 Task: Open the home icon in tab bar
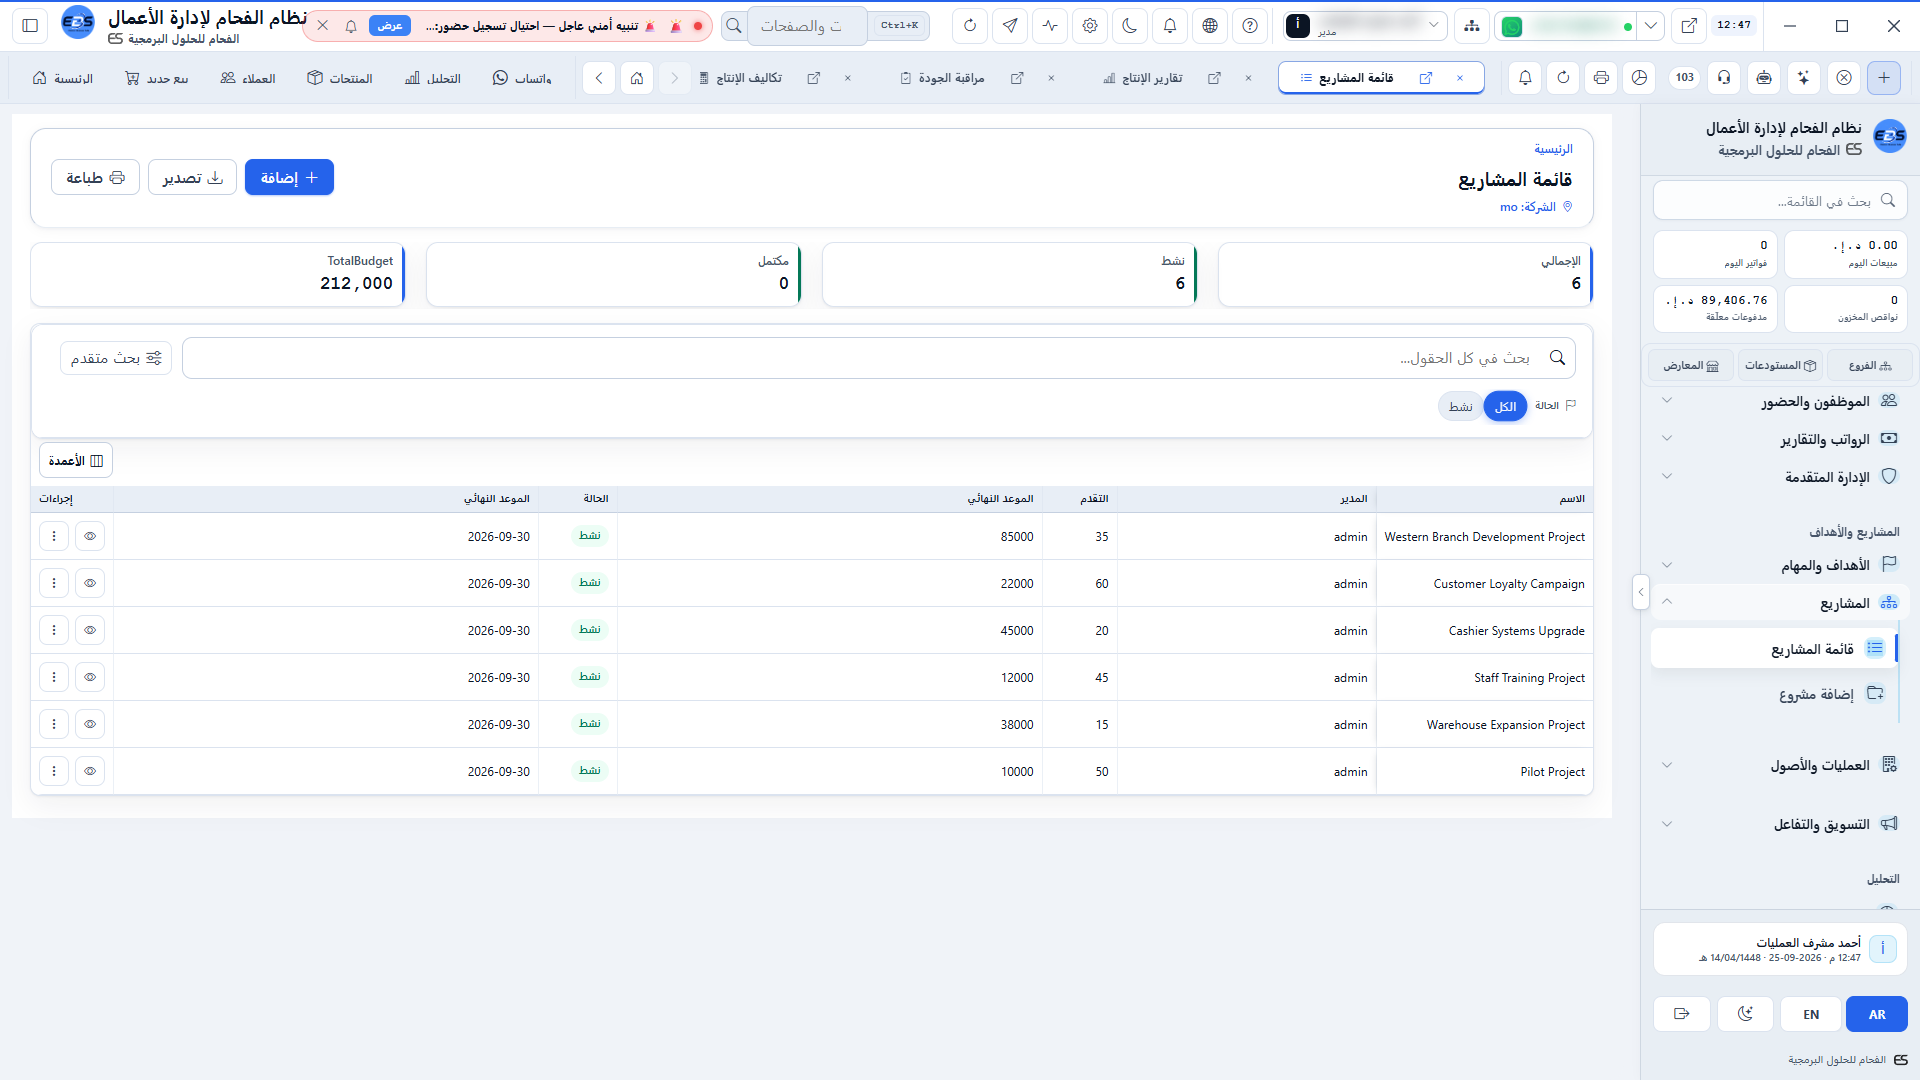coord(637,78)
